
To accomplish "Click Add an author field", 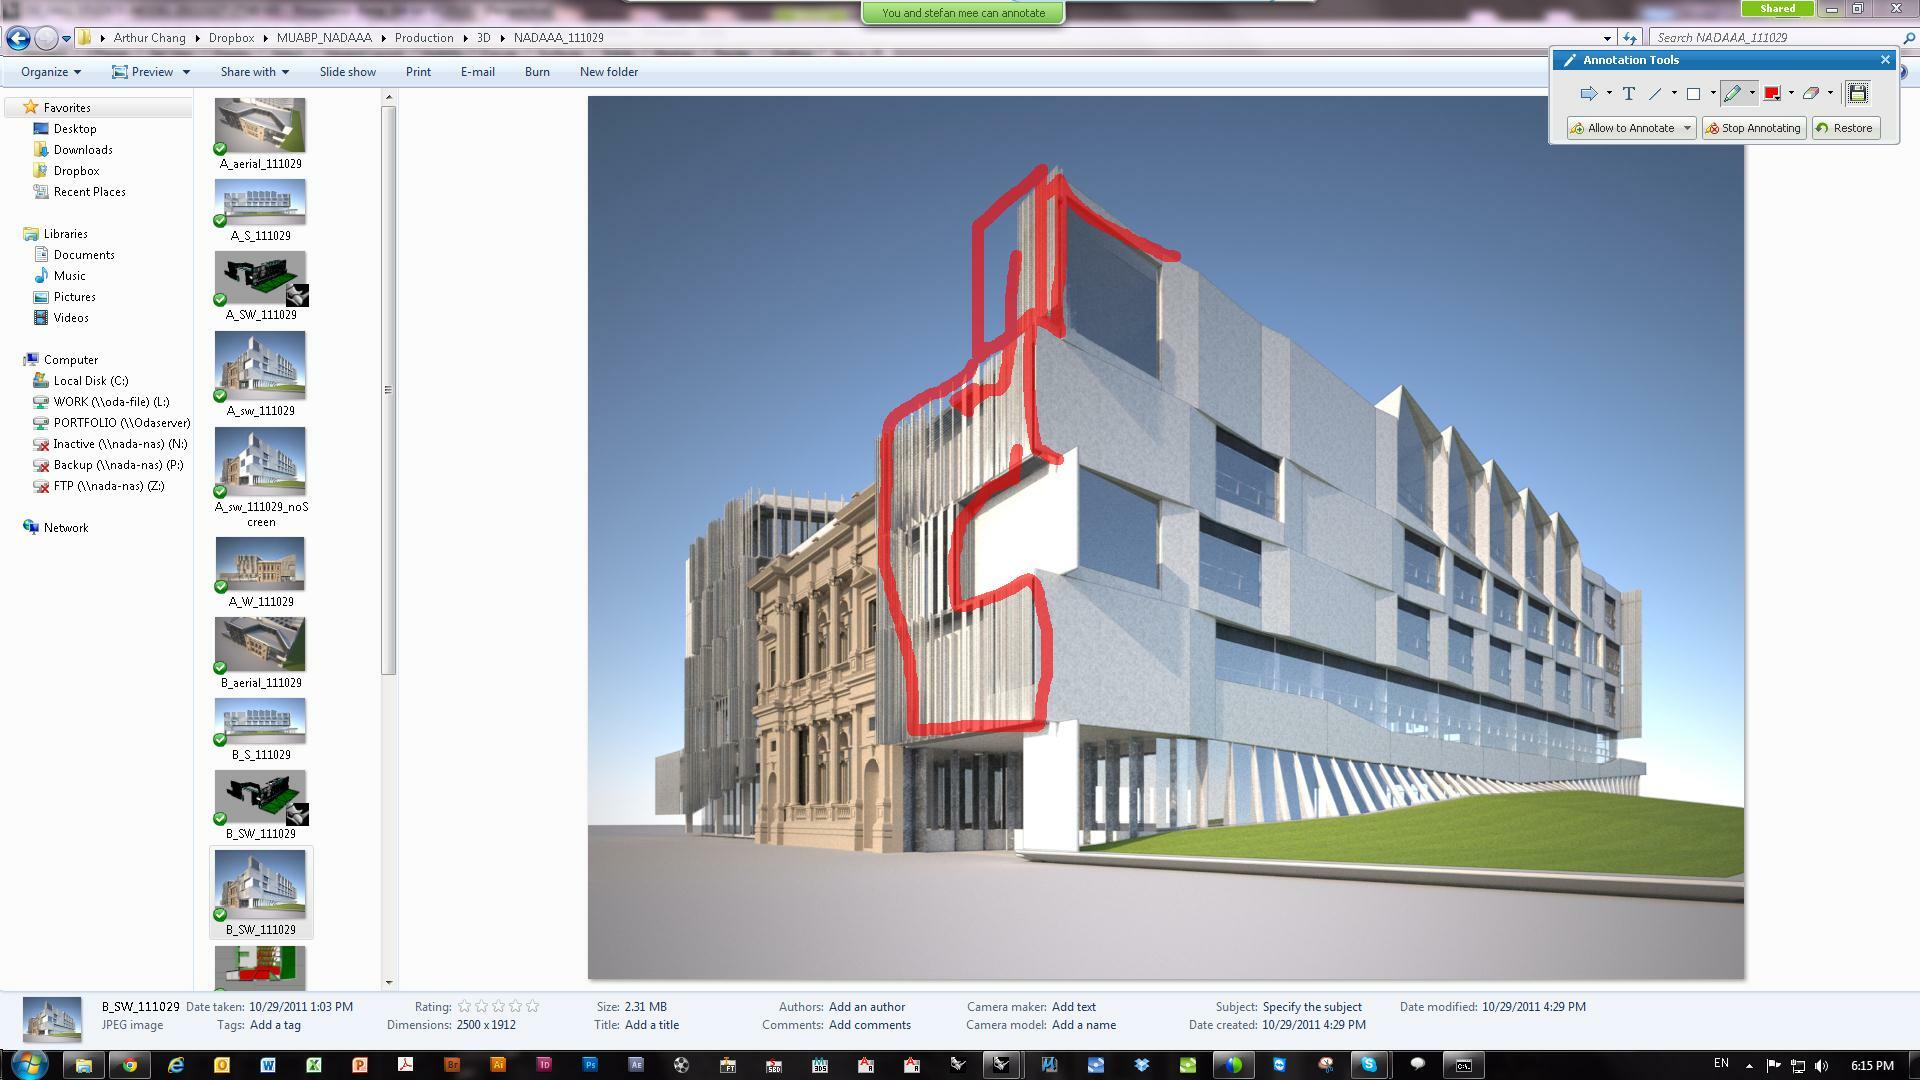I will [x=866, y=1007].
